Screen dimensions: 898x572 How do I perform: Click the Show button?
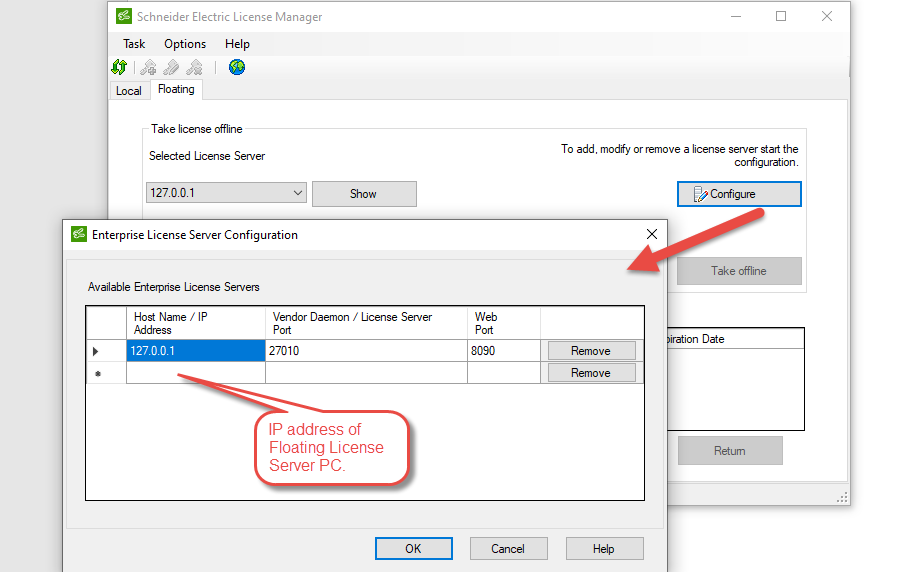[364, 194]
